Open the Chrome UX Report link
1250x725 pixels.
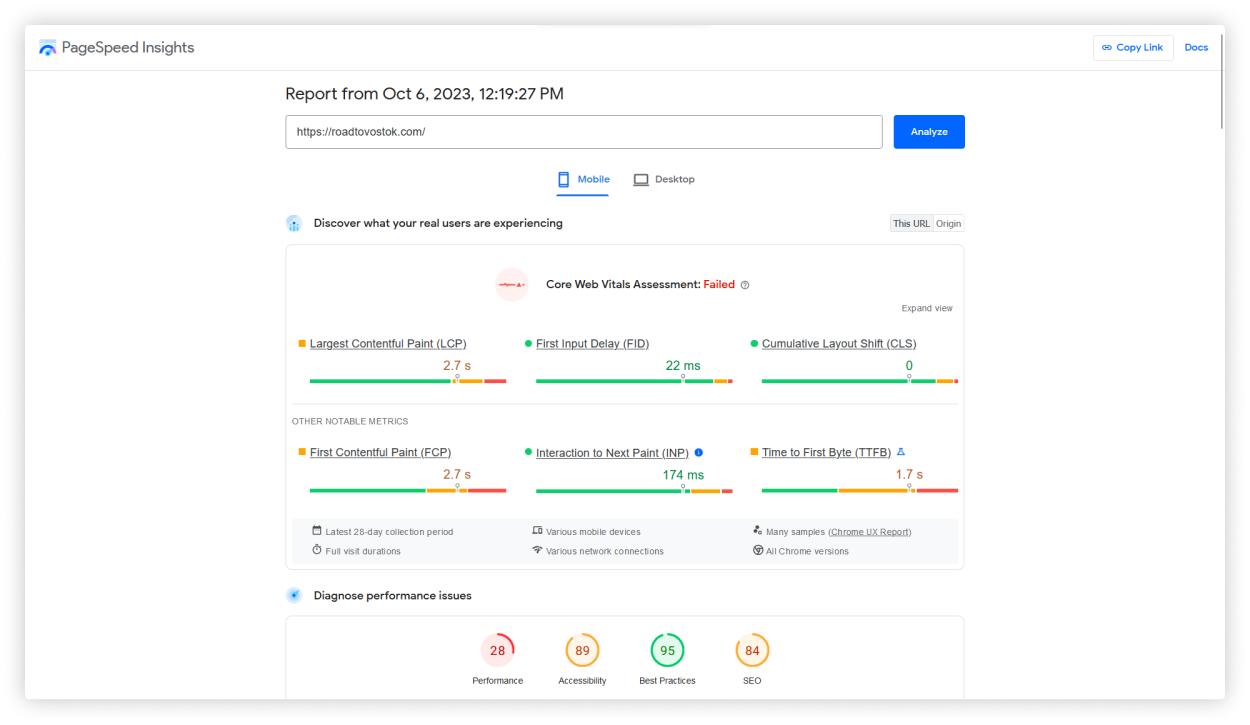click(869, 532)
